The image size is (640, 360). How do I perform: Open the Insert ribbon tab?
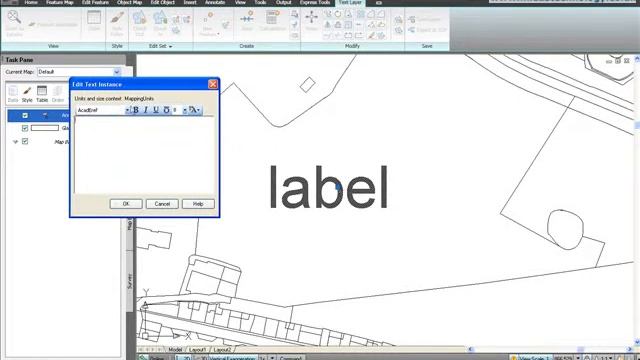[190, 2]
